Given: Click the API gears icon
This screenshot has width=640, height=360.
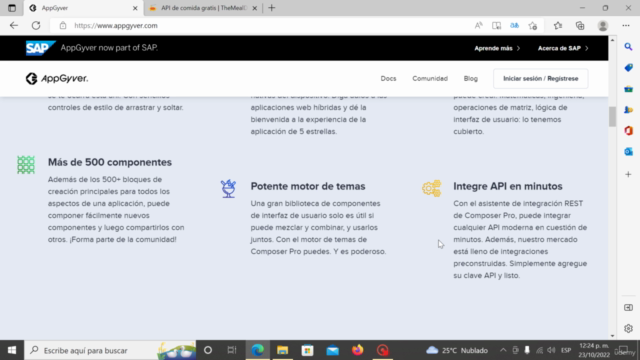Looking at the screenshot, I should [431, 188].
